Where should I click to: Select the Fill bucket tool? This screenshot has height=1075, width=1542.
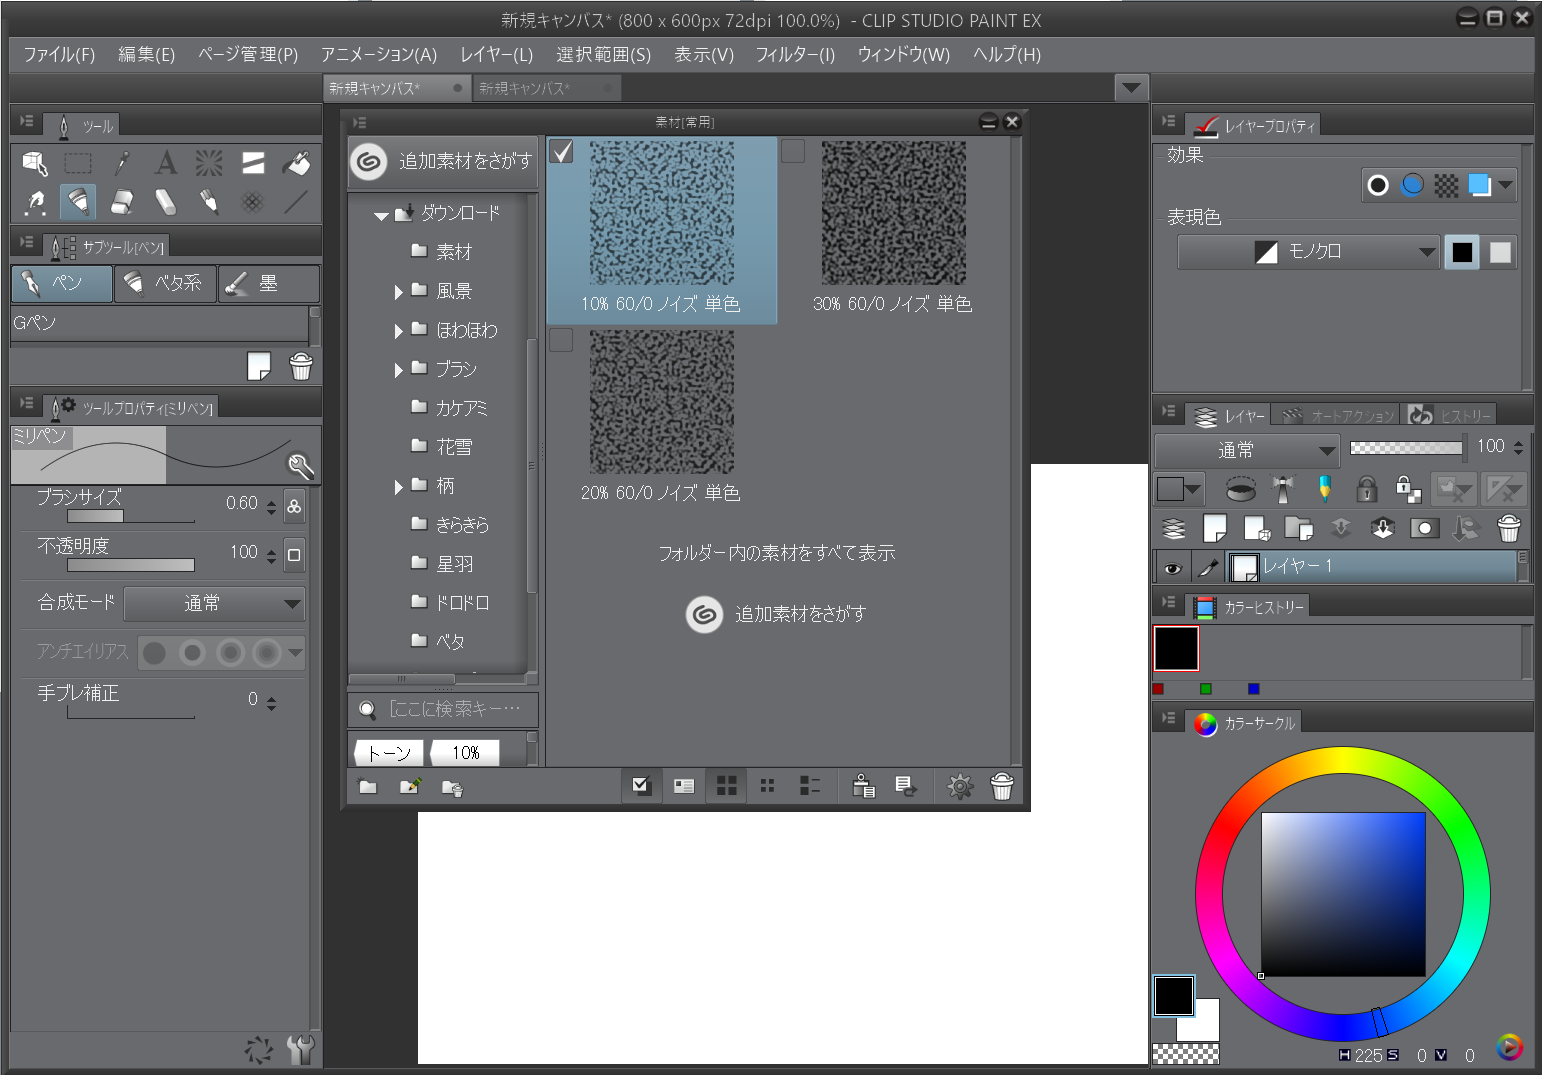click(297, 163)
